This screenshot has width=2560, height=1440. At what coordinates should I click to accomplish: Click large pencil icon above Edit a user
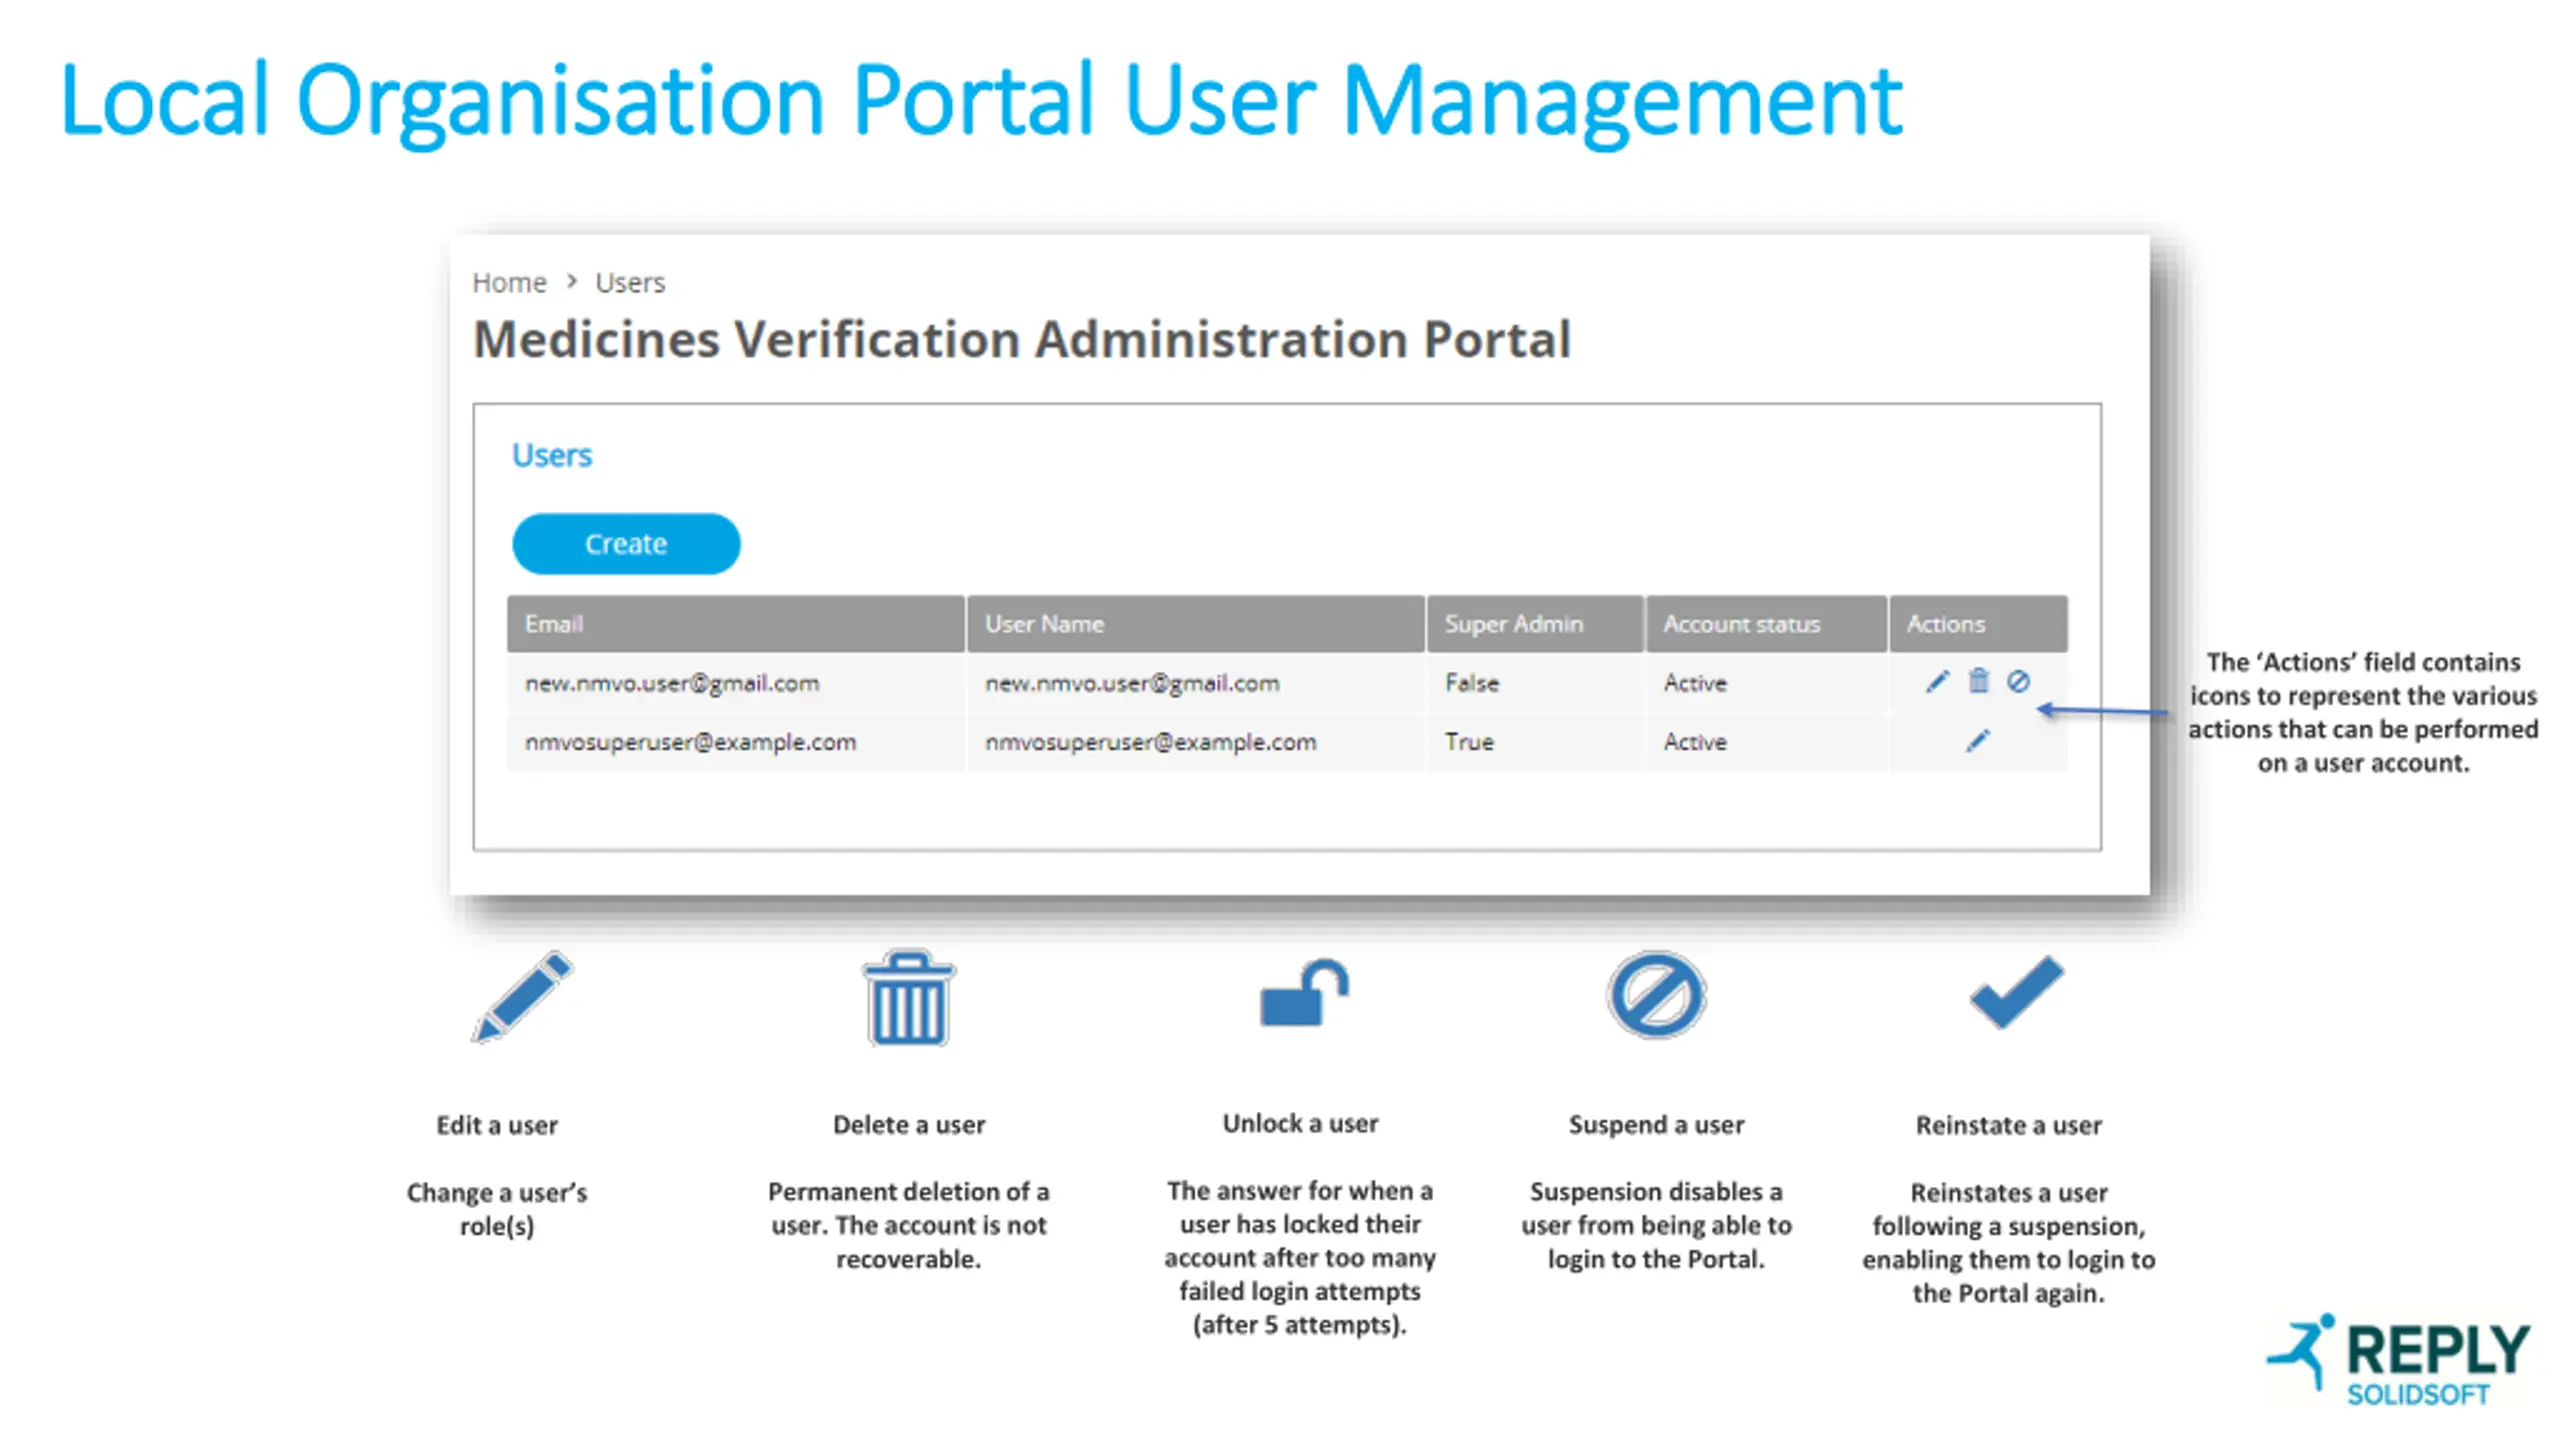[x=523, y=997]
